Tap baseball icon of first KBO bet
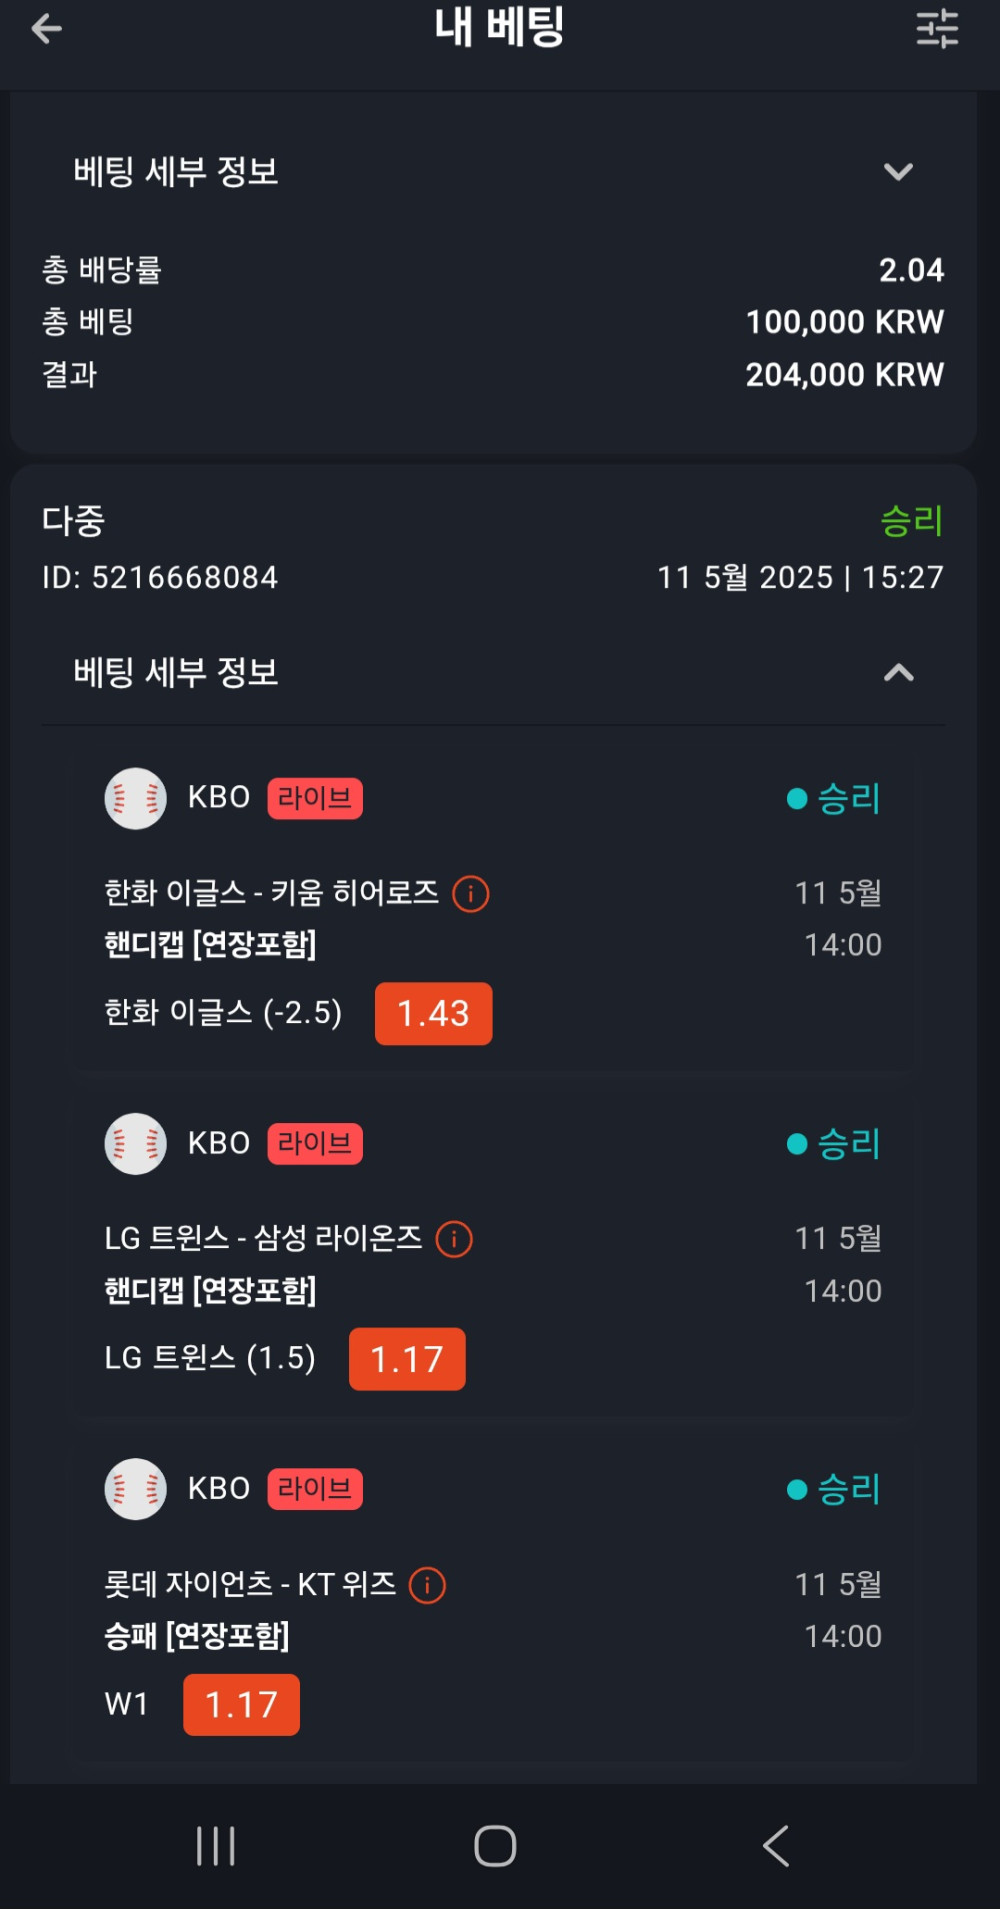This screenshot has height=1909, width=1000. [x=135, y=798]
